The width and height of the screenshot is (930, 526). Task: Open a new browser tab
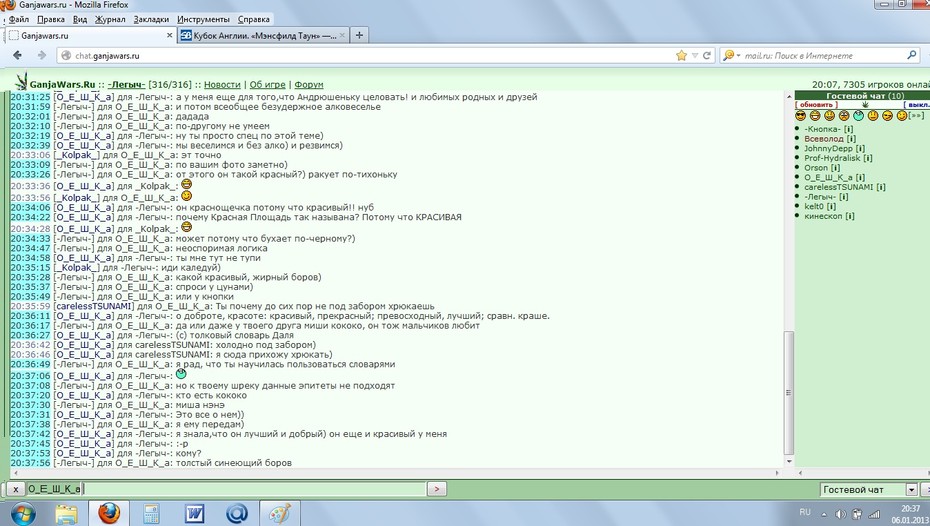(x=359, y=36)
